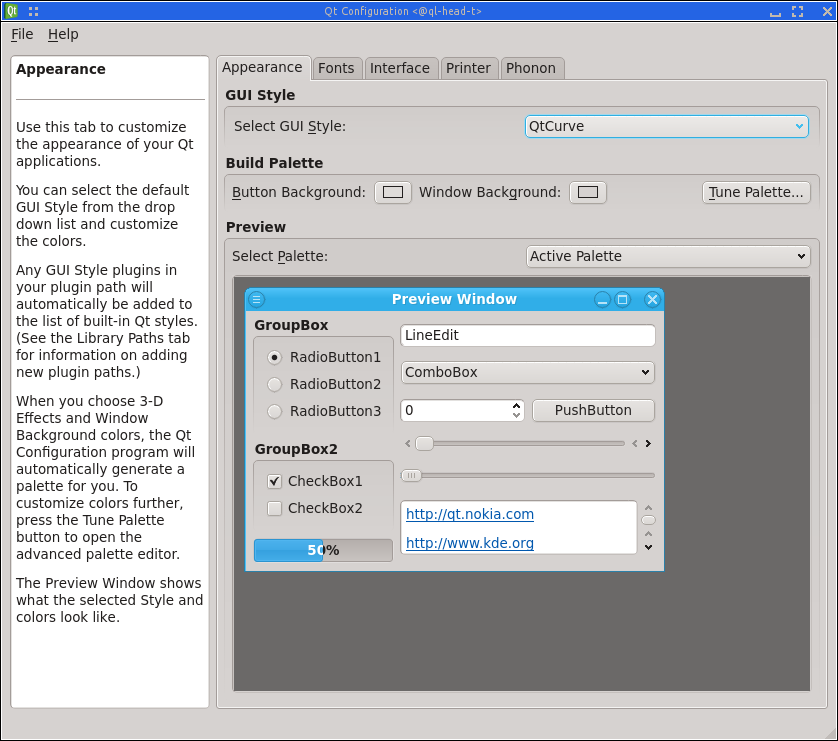Image resolution: width=838 pixels, height=741 pixels.
Task: Select RadioButton3 in GroupBox
Action: [x=275, y=411]
